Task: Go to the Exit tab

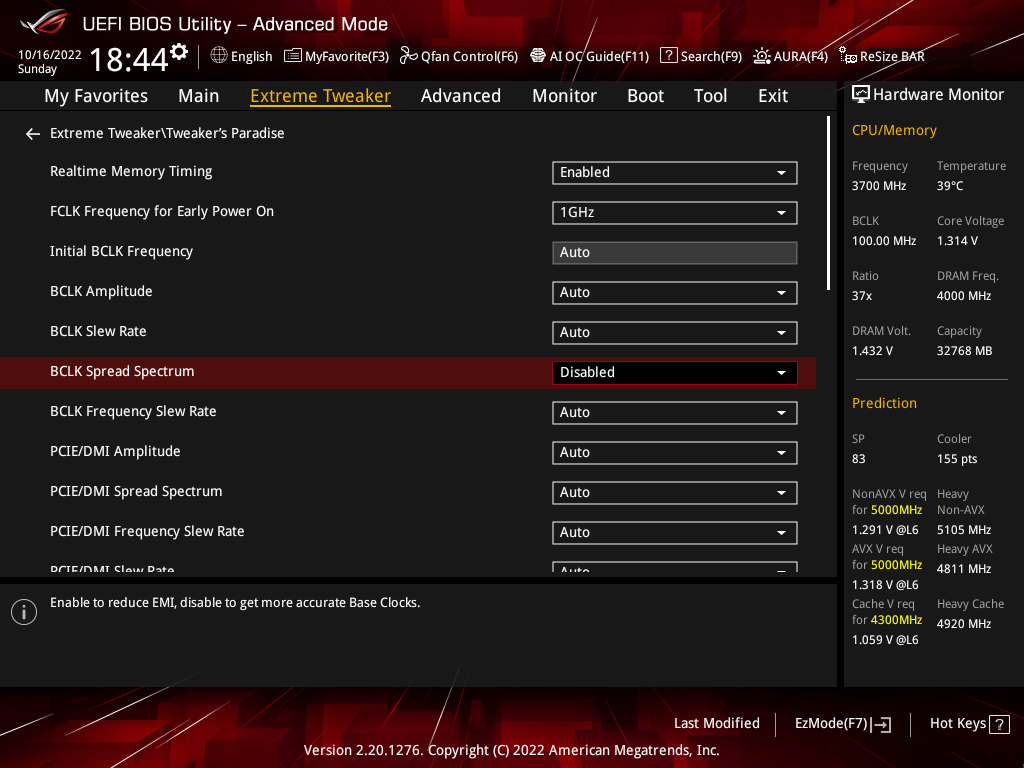Action: [x=773, y=96]
